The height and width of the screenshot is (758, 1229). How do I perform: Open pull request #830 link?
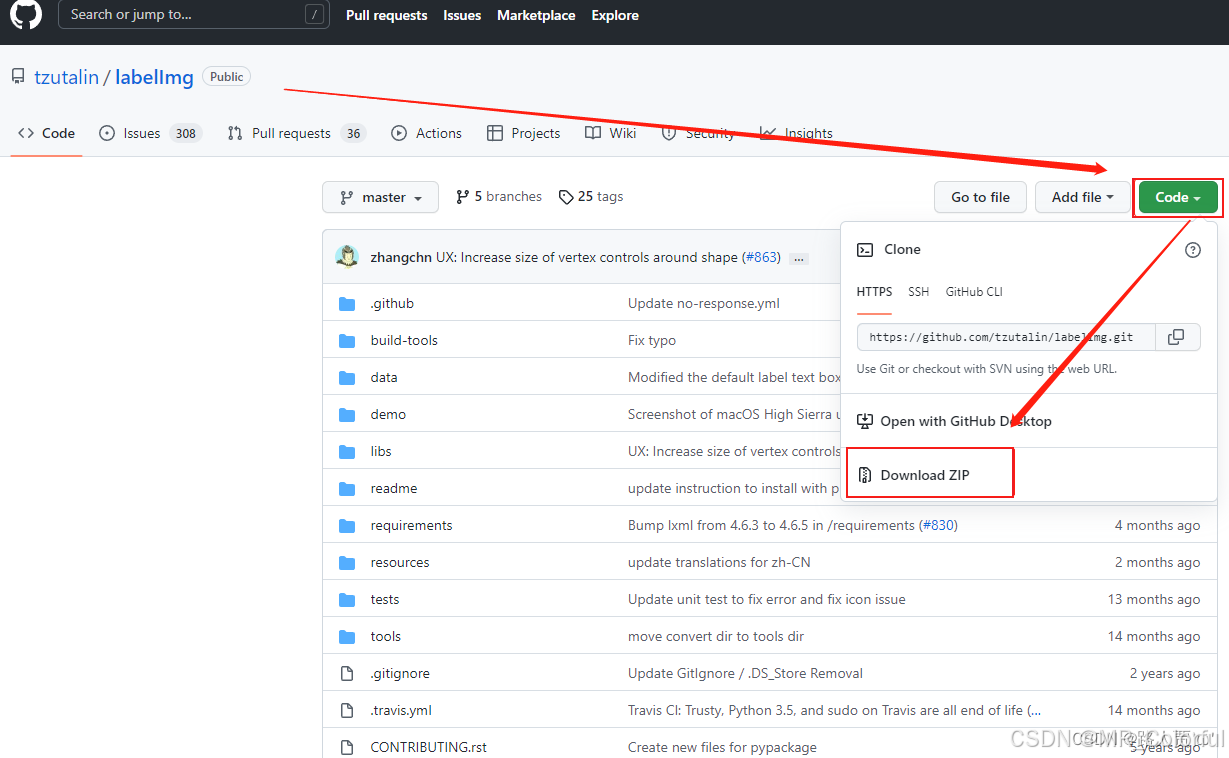click(x=937, y=525)
